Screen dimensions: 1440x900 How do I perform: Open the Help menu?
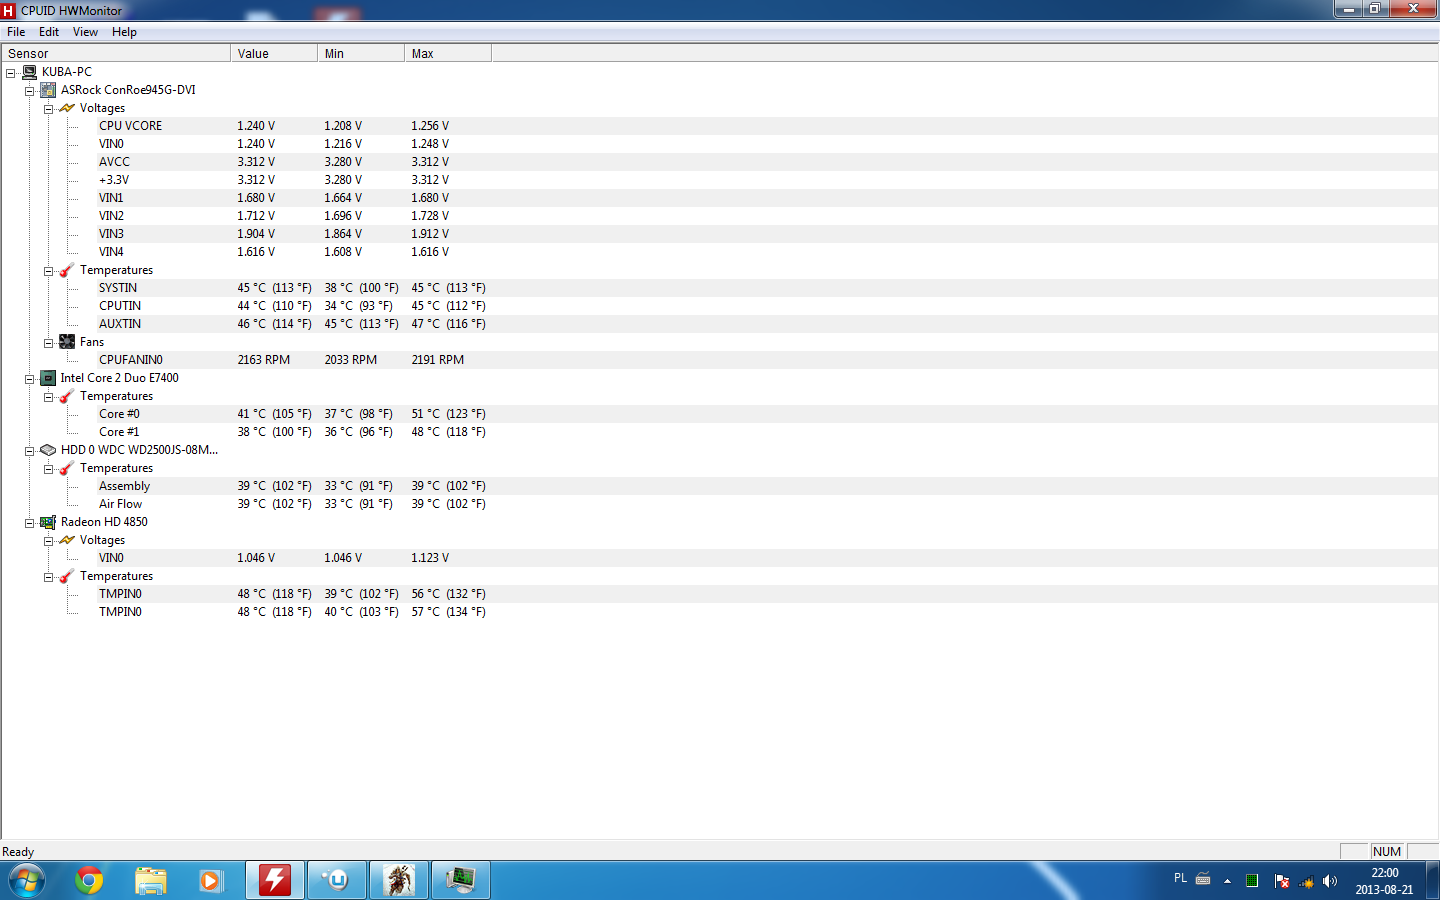coord(124,32)
